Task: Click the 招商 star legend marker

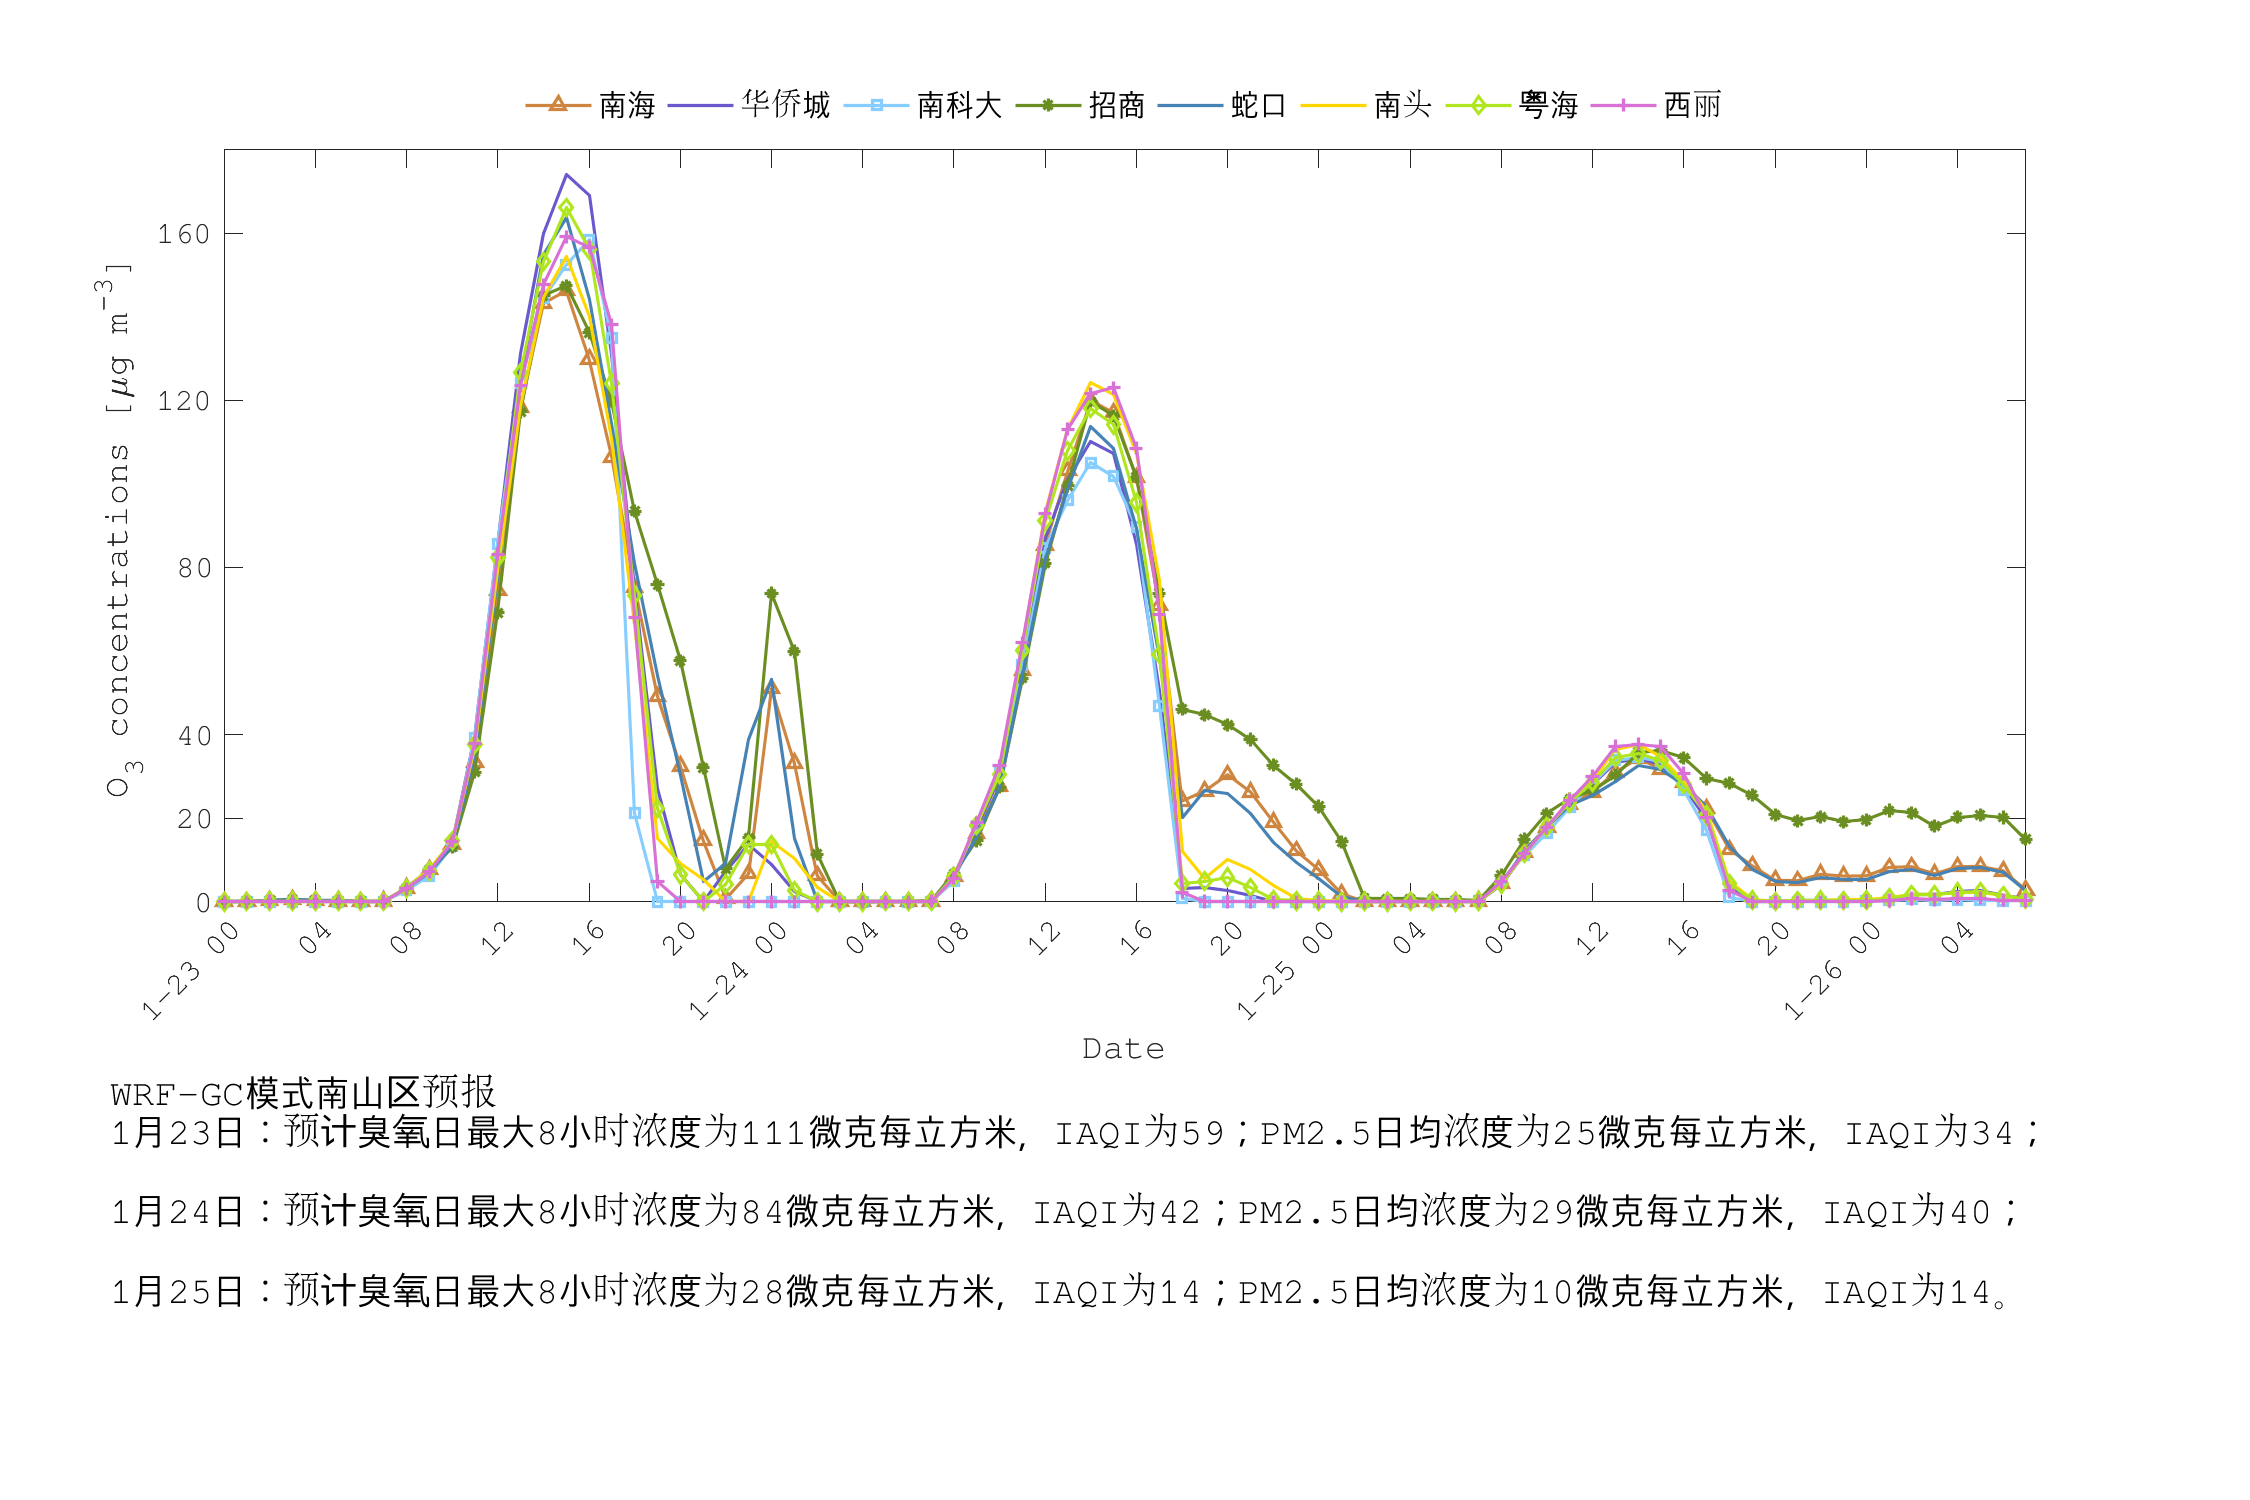Action: click(1047, 105)
